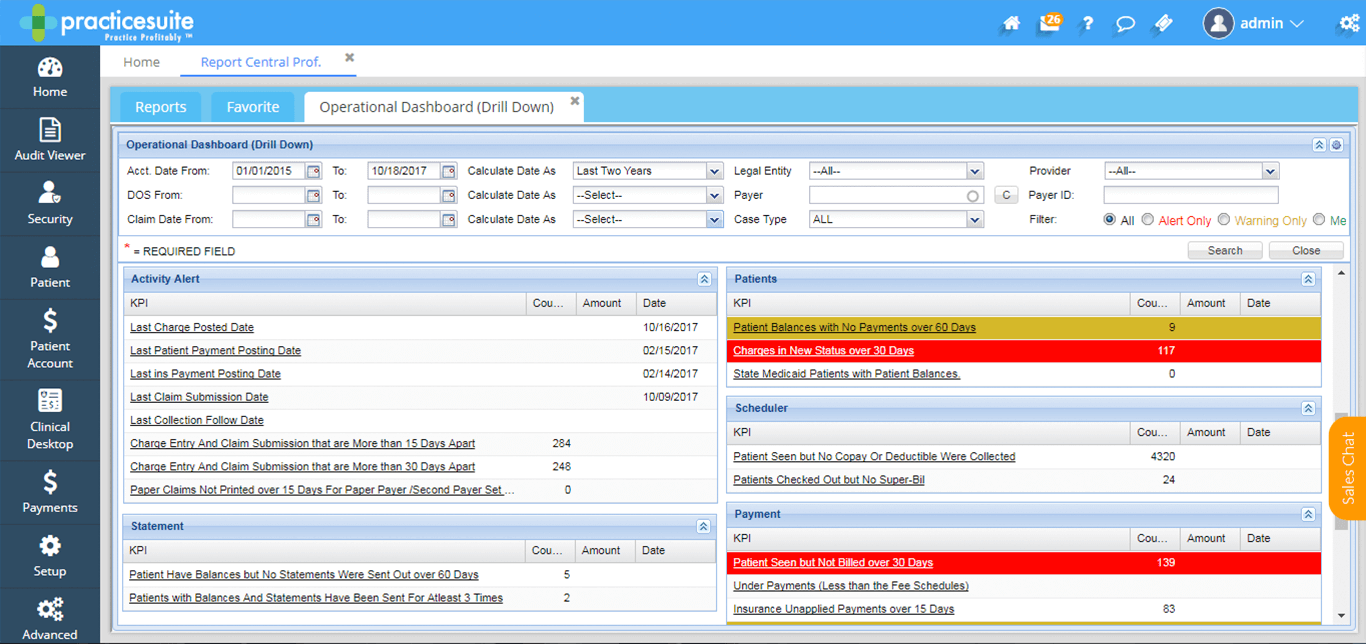Screen dimensions: 1366x644
Task: Go to Clinical Desktop in sidebar
Action: coord(50,419)
